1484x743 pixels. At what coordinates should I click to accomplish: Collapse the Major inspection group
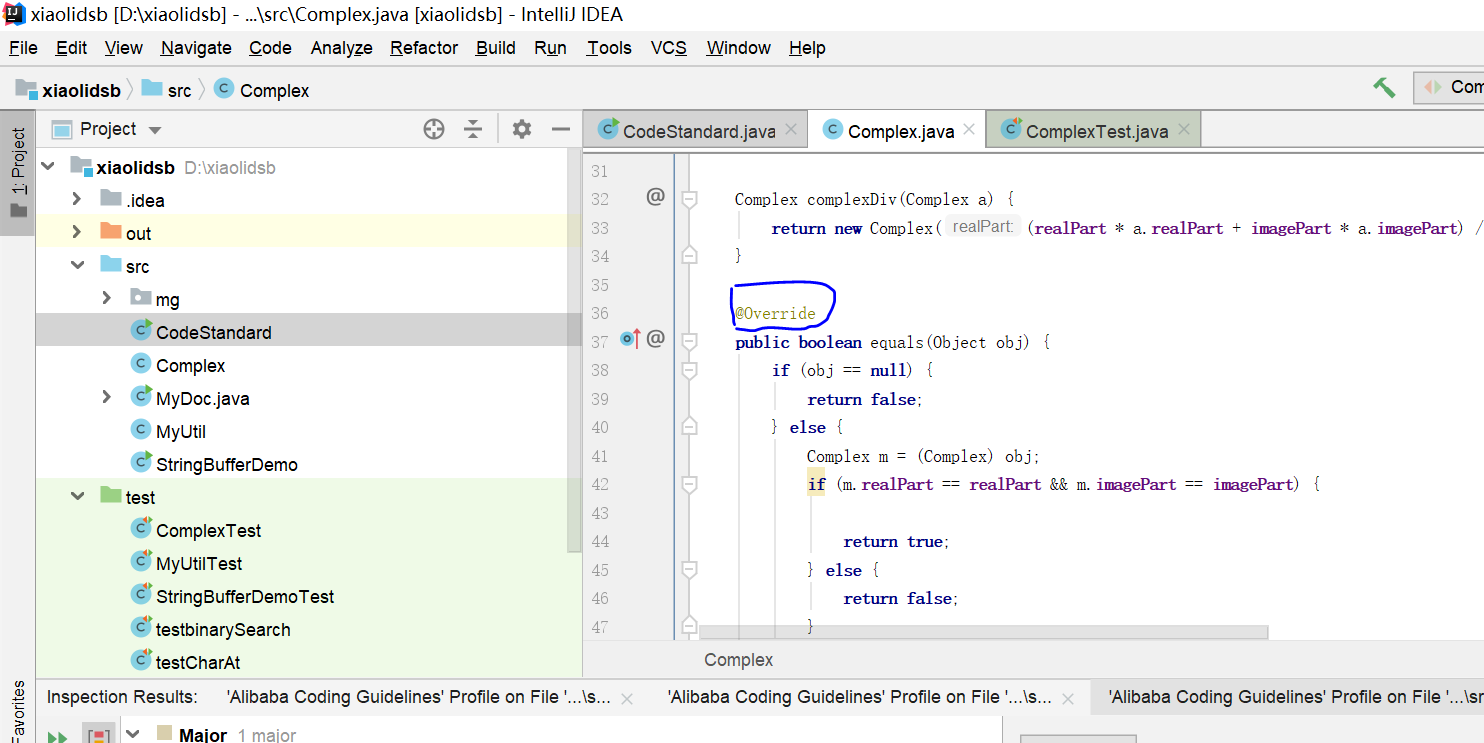tap(135, 734)
